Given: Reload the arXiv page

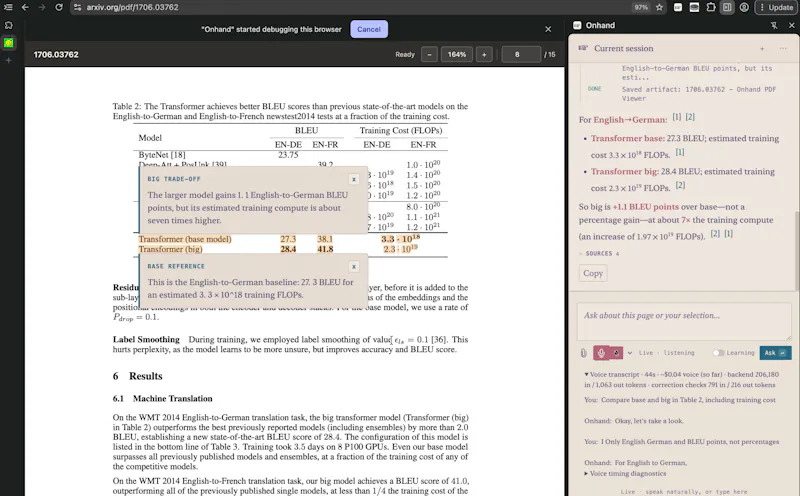Looking at the screenshot, I should tap(59, 7).
